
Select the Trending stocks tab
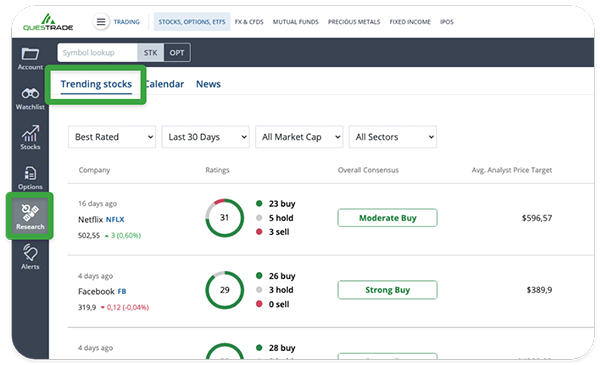tap(96, 84)
